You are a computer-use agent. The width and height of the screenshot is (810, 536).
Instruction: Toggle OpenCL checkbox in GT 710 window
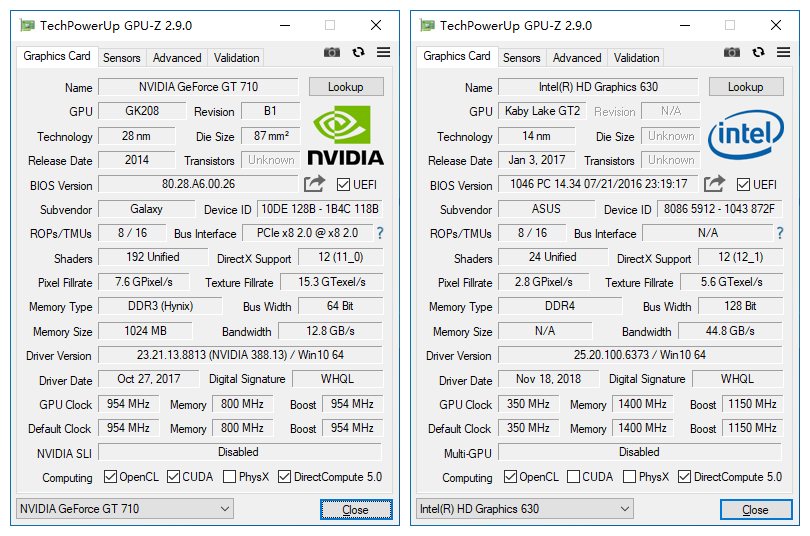110,476
